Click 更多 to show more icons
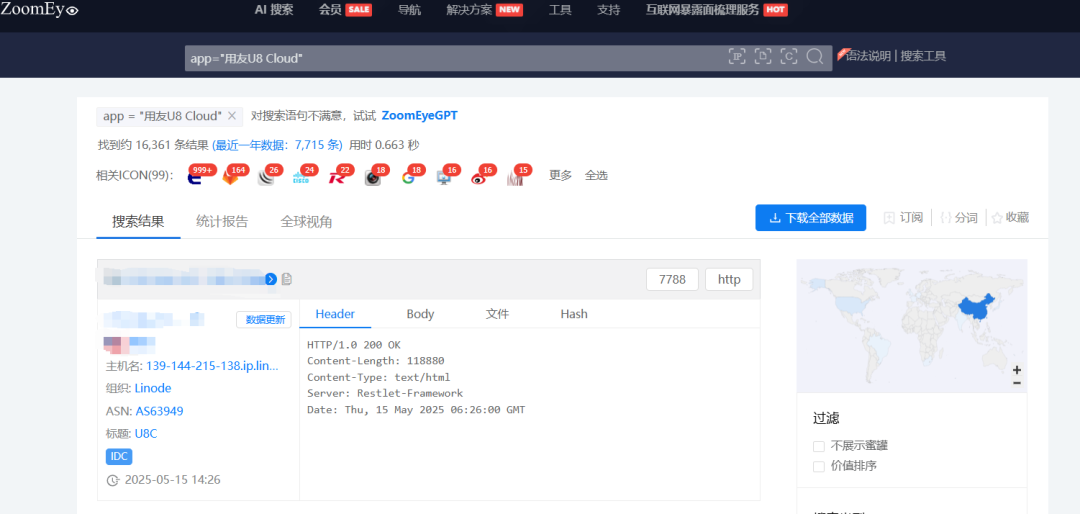Viewport: 1080px width, 514px height. click(x=560, y=176)
